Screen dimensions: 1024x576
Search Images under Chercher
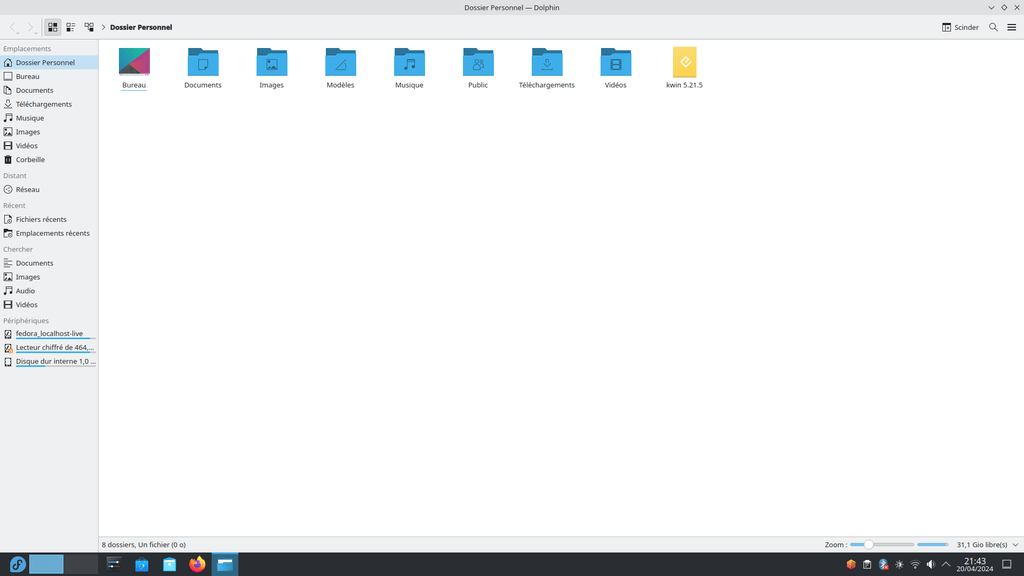pyautogui.click(x=49, y=277)
